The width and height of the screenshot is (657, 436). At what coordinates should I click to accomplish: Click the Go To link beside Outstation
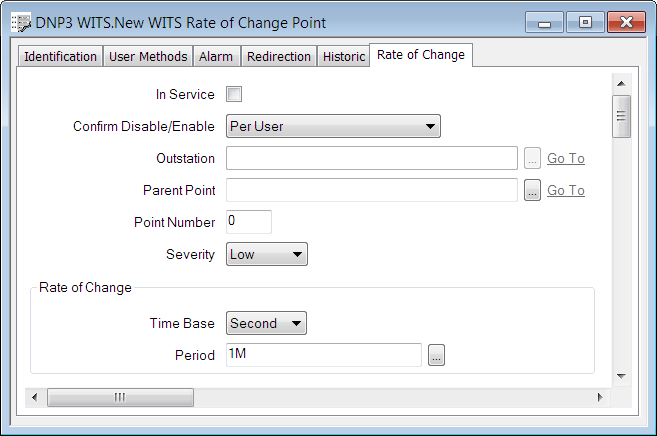(565, 159)
